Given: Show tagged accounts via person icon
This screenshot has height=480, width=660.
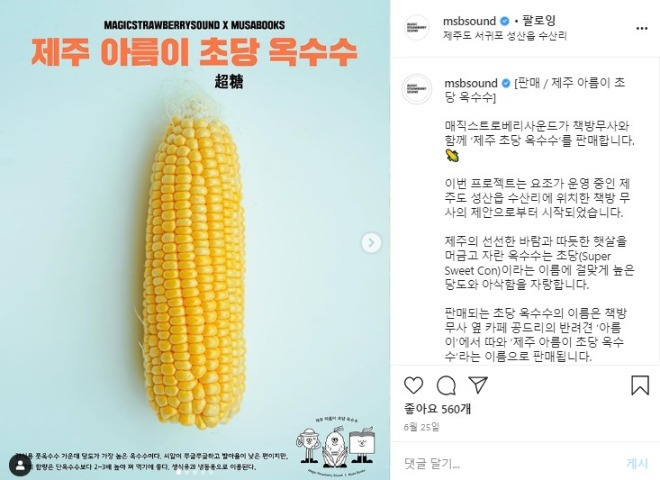Looking at the screenshot, I should 20,465.
